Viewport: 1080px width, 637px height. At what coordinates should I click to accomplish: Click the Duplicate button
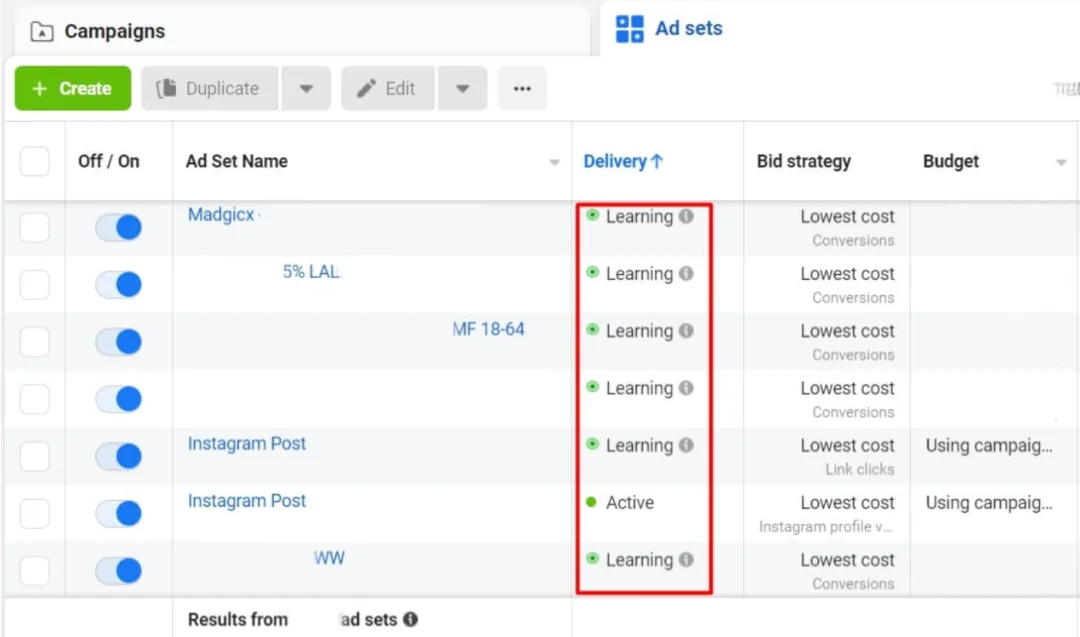coord(210,88)
